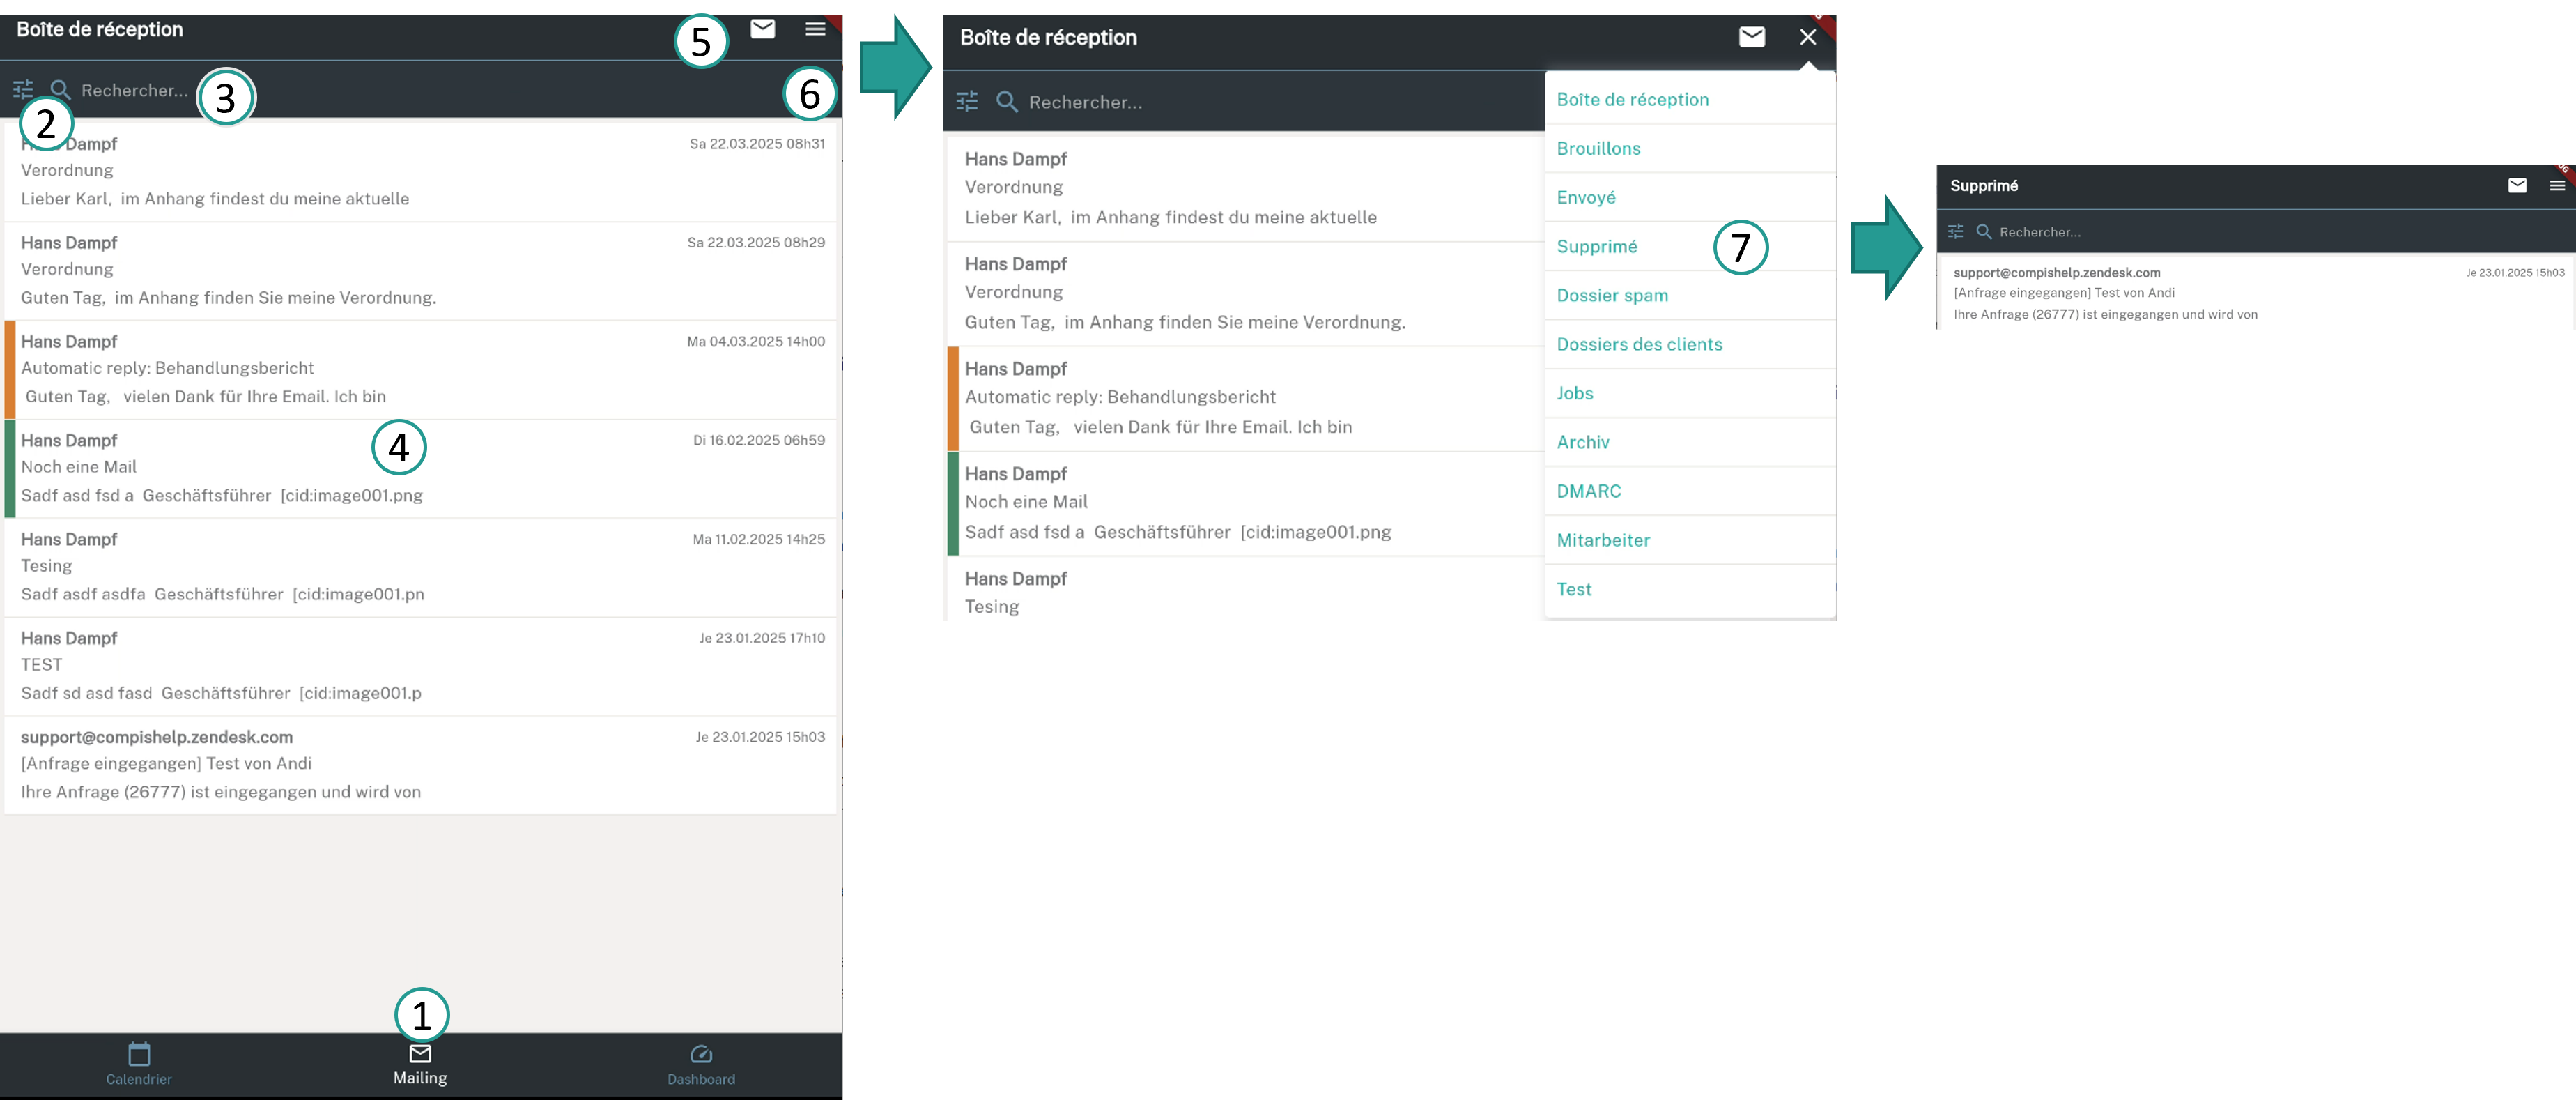Click the envelope icon in middle panel header

pyautogui.click(x=1751, y=37)
